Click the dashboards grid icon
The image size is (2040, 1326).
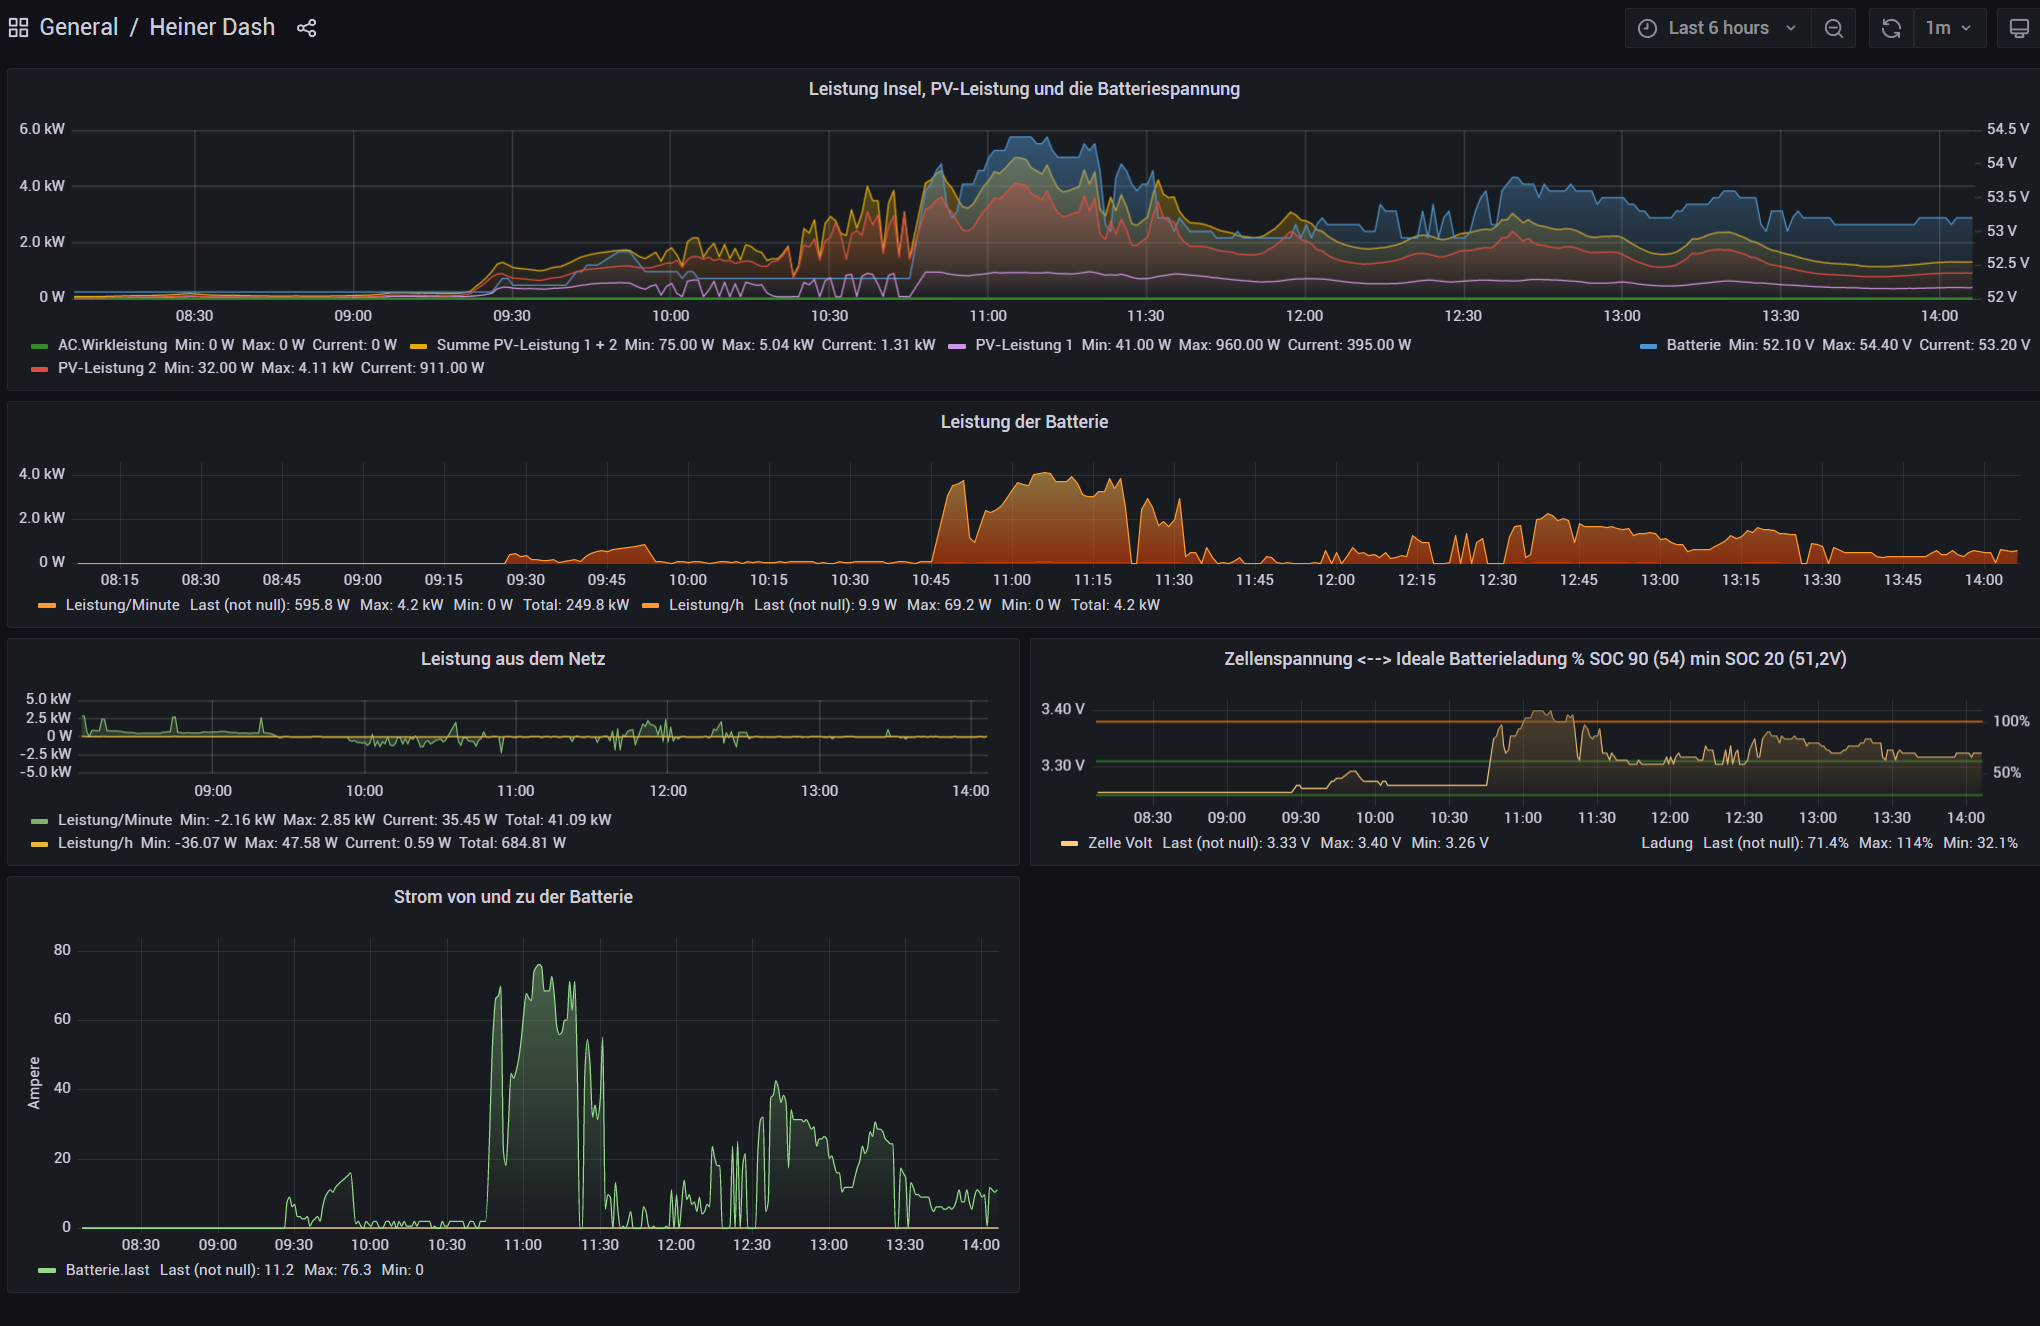18,28
